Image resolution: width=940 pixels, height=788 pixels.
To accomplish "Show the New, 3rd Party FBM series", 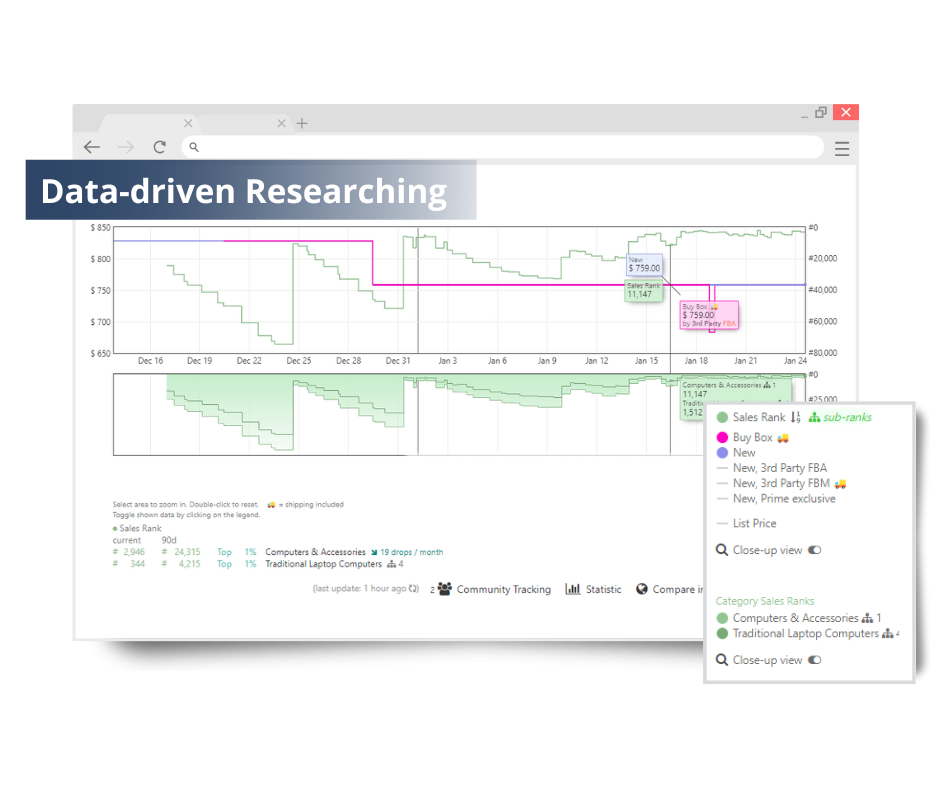I will (x=782, y=483).
